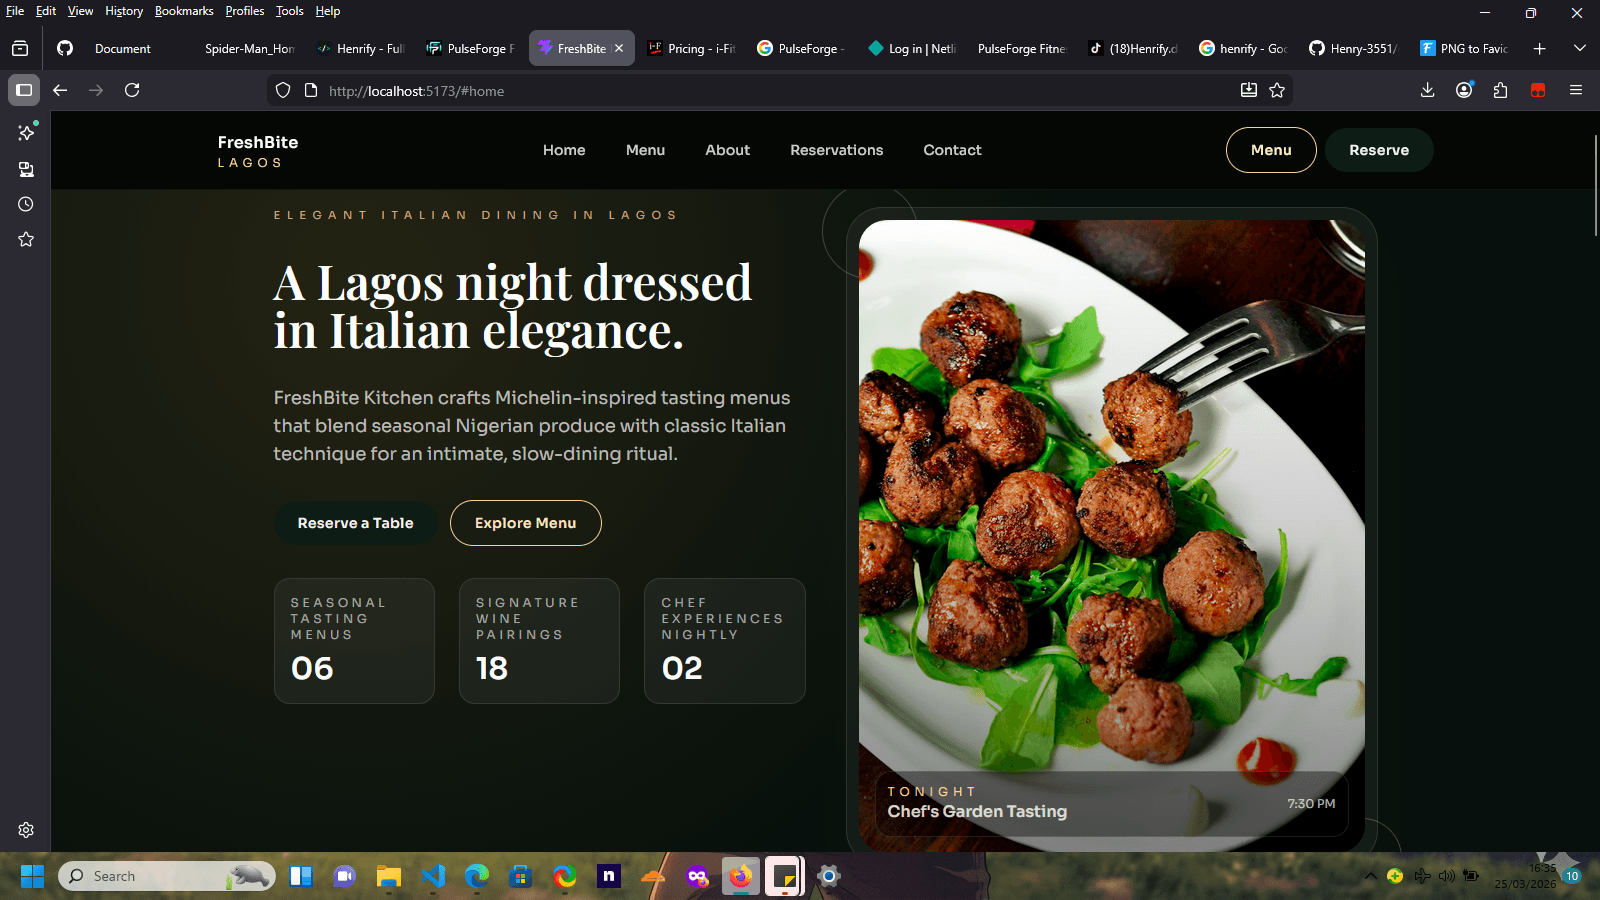The width and height of the screenshot is (1600, 900).
Task: Open a new tab with plus button
Action: 1540,48
